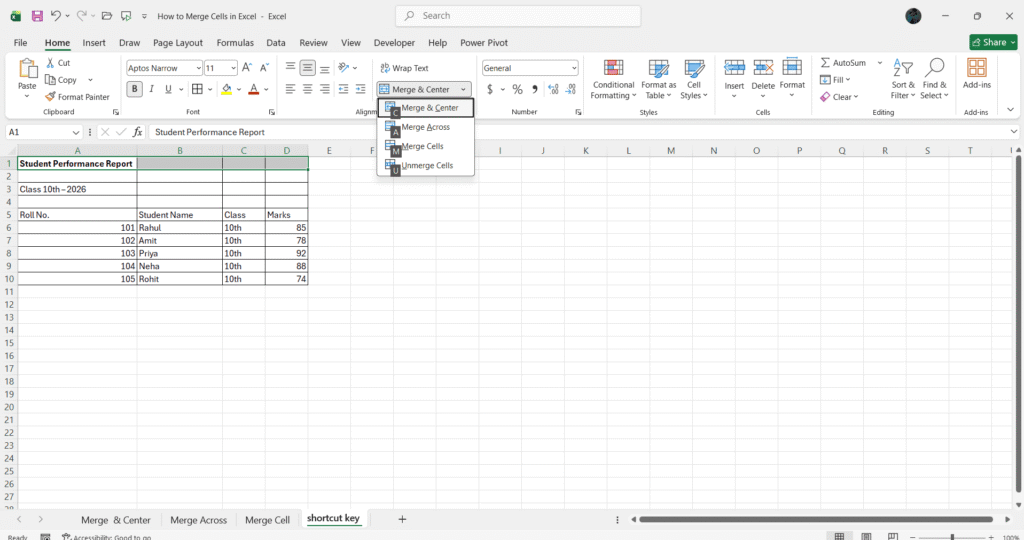Add a new sheet with plus button
1024x540 pixels.
402,519
